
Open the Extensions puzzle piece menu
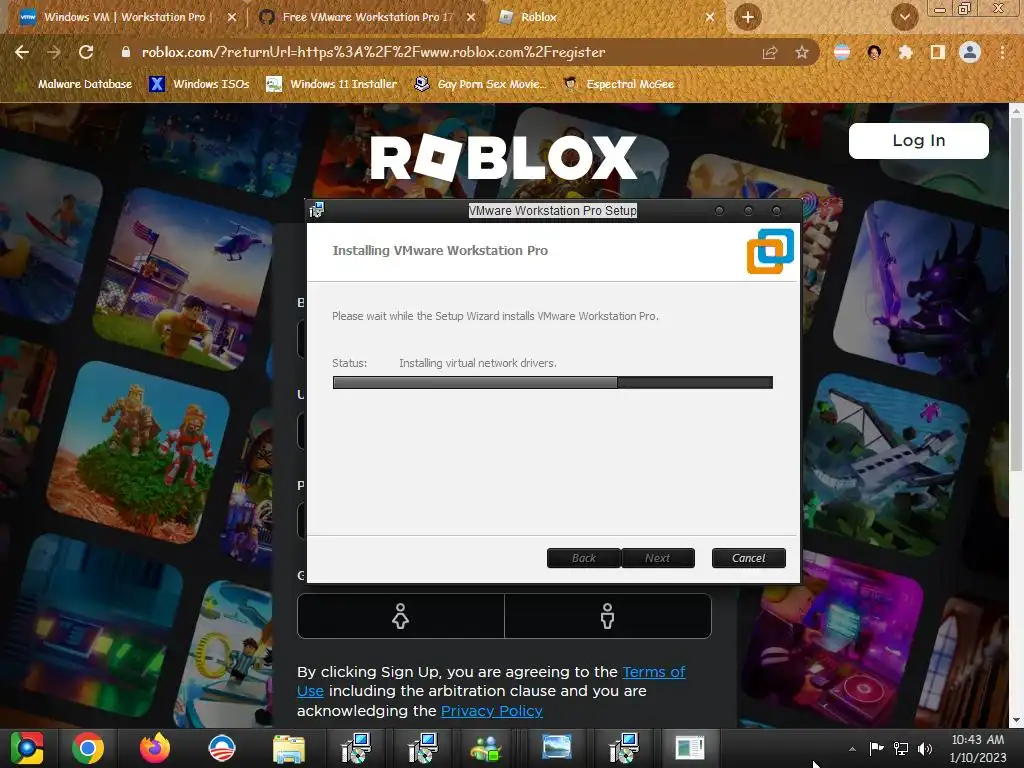[905, 52]
